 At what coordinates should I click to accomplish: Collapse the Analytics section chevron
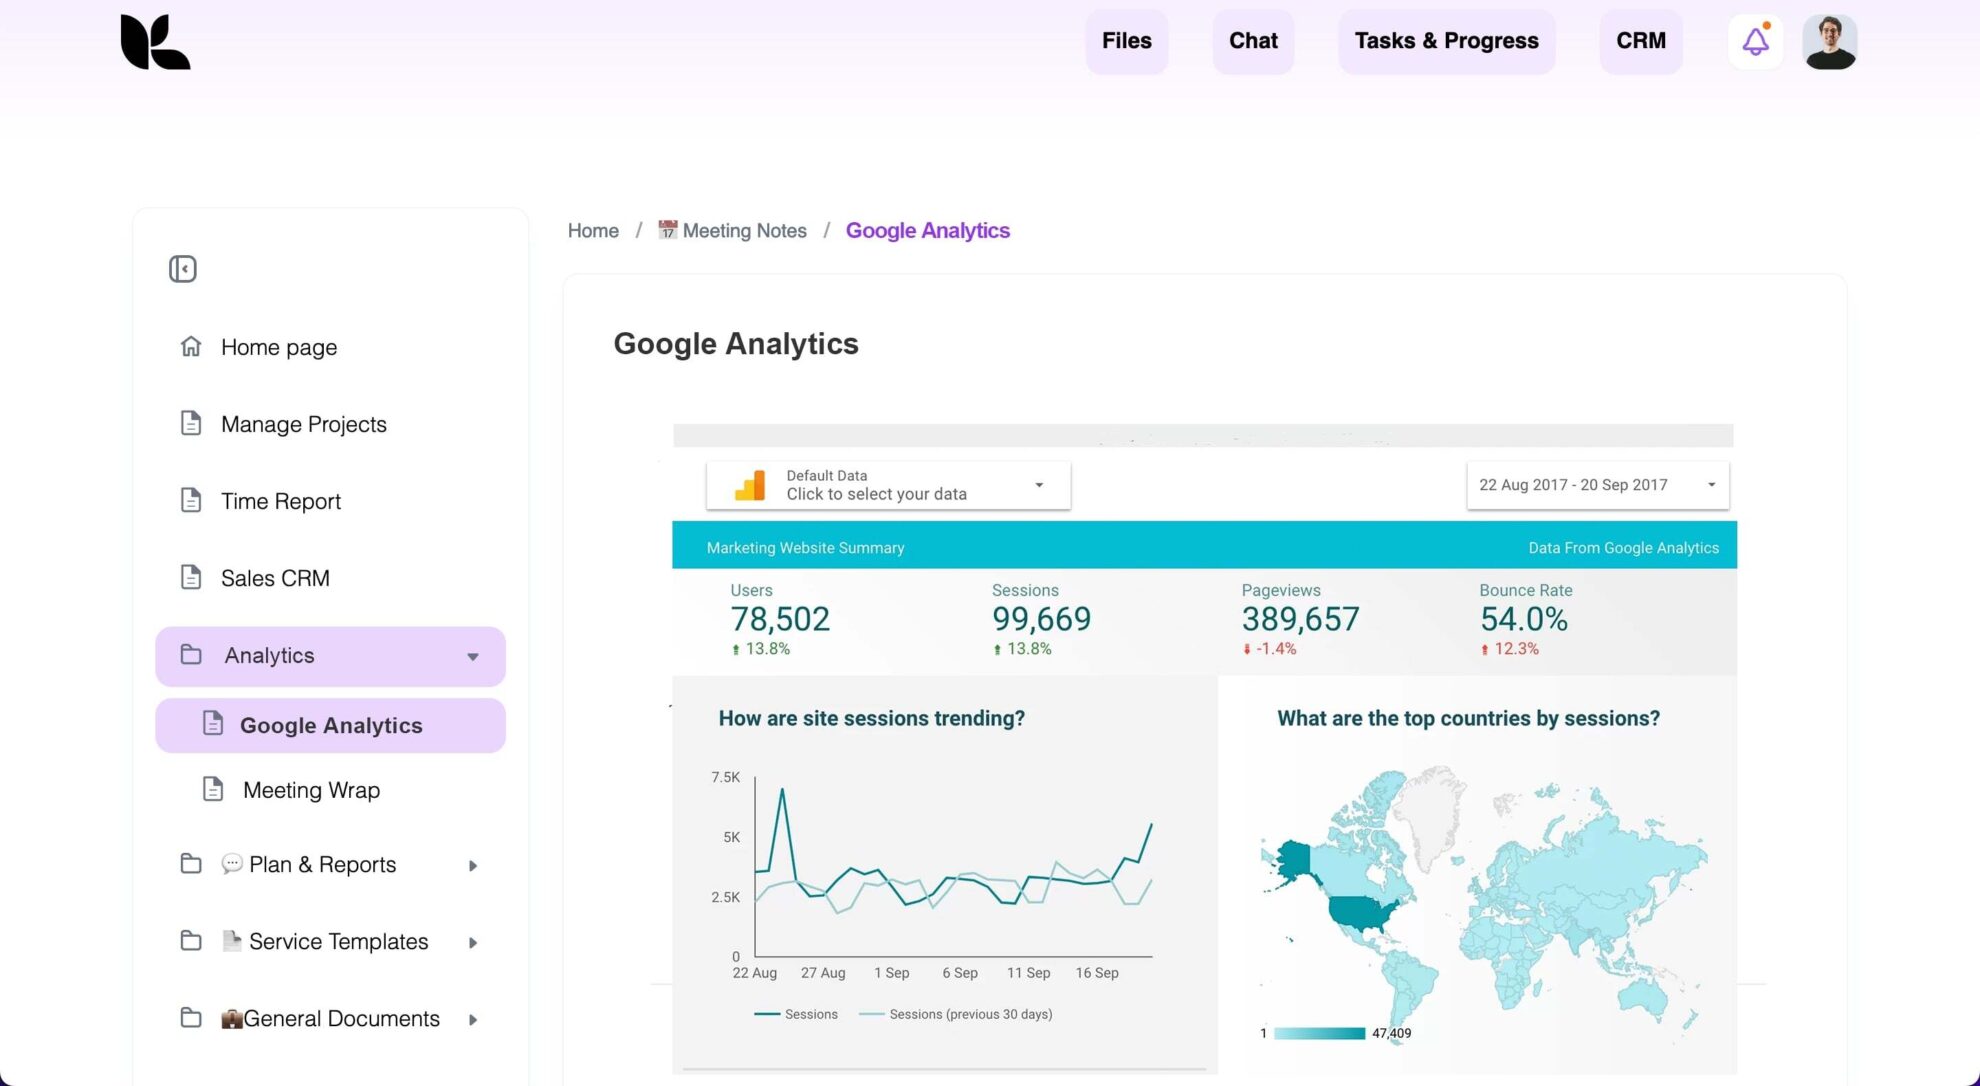(472, 656)
